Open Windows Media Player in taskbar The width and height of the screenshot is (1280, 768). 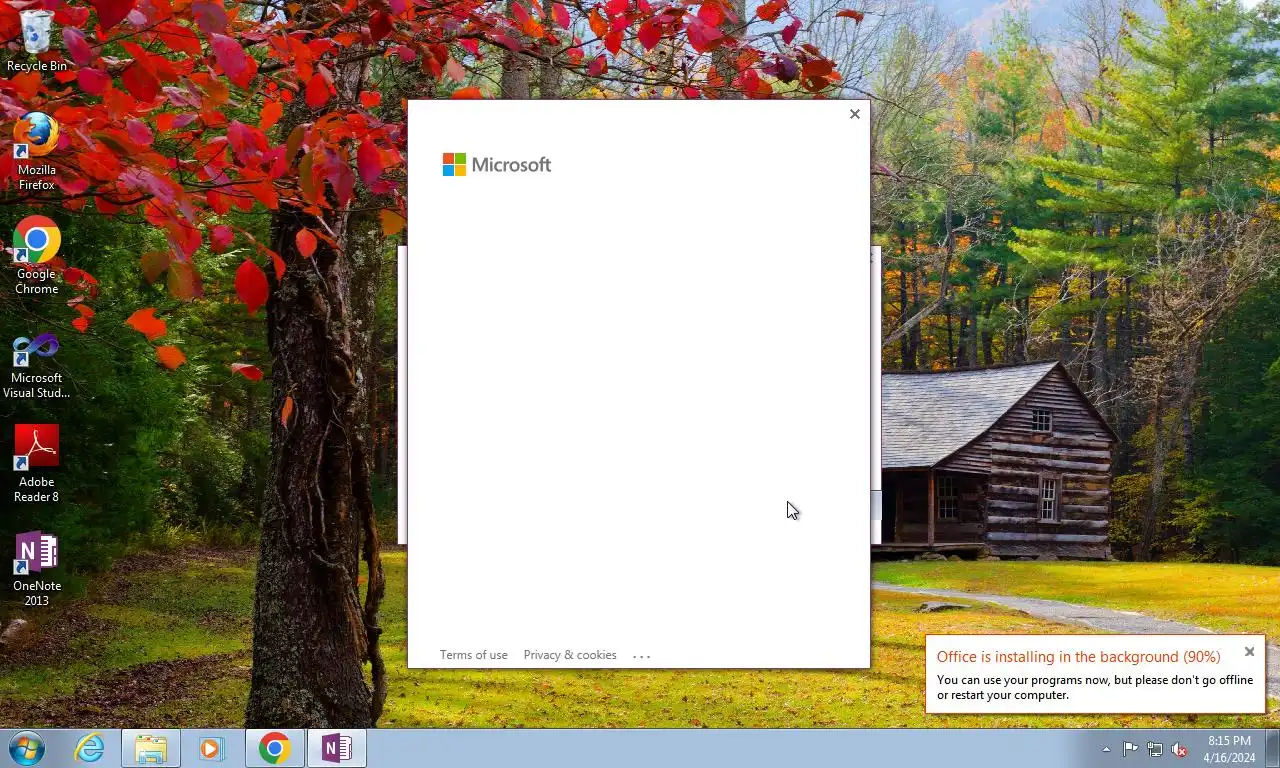[x=211, y=748]
